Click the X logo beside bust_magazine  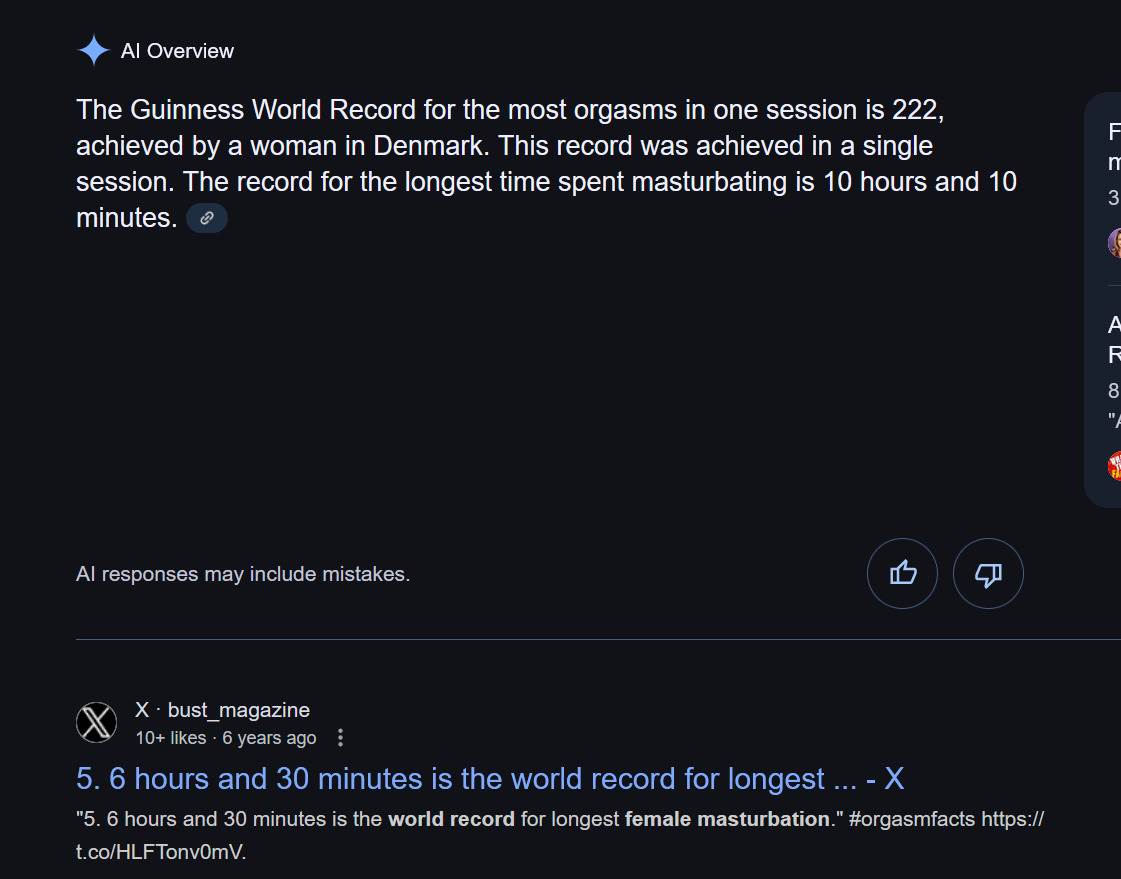97,722
